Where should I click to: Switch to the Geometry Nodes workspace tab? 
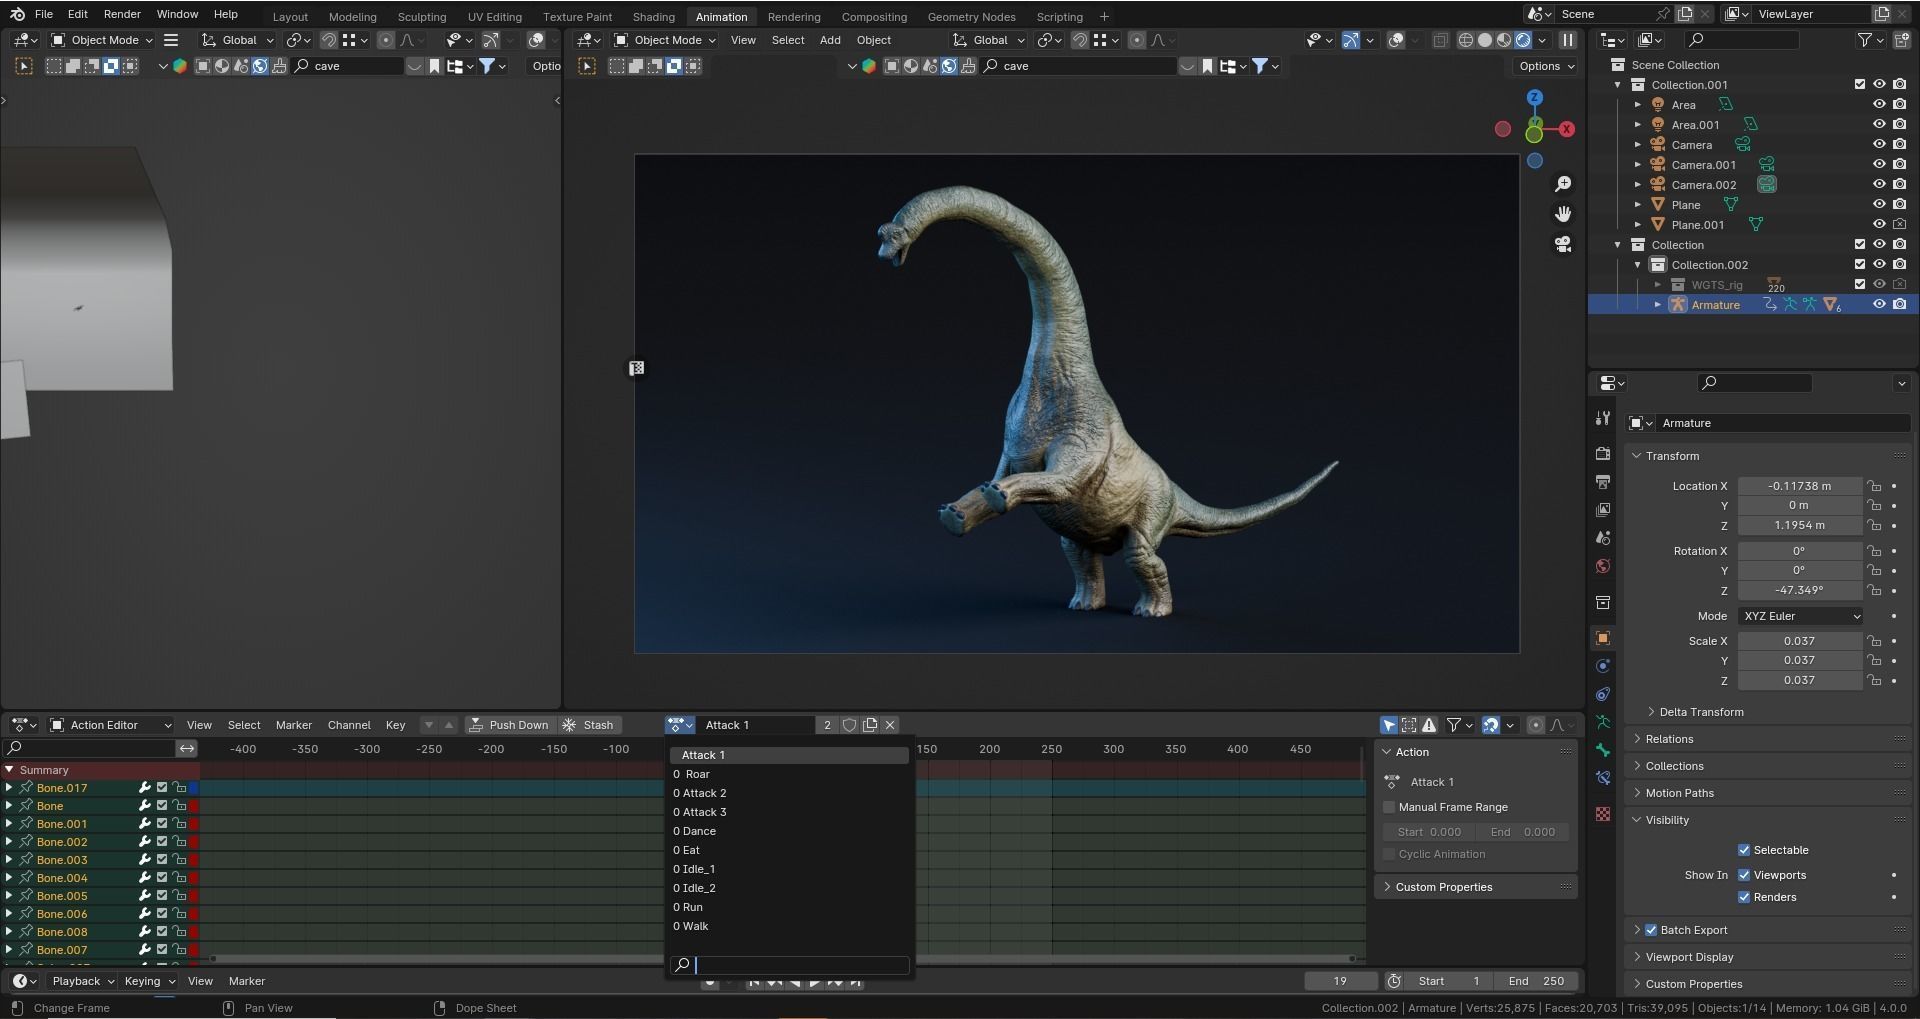click(x=971, y=17)
